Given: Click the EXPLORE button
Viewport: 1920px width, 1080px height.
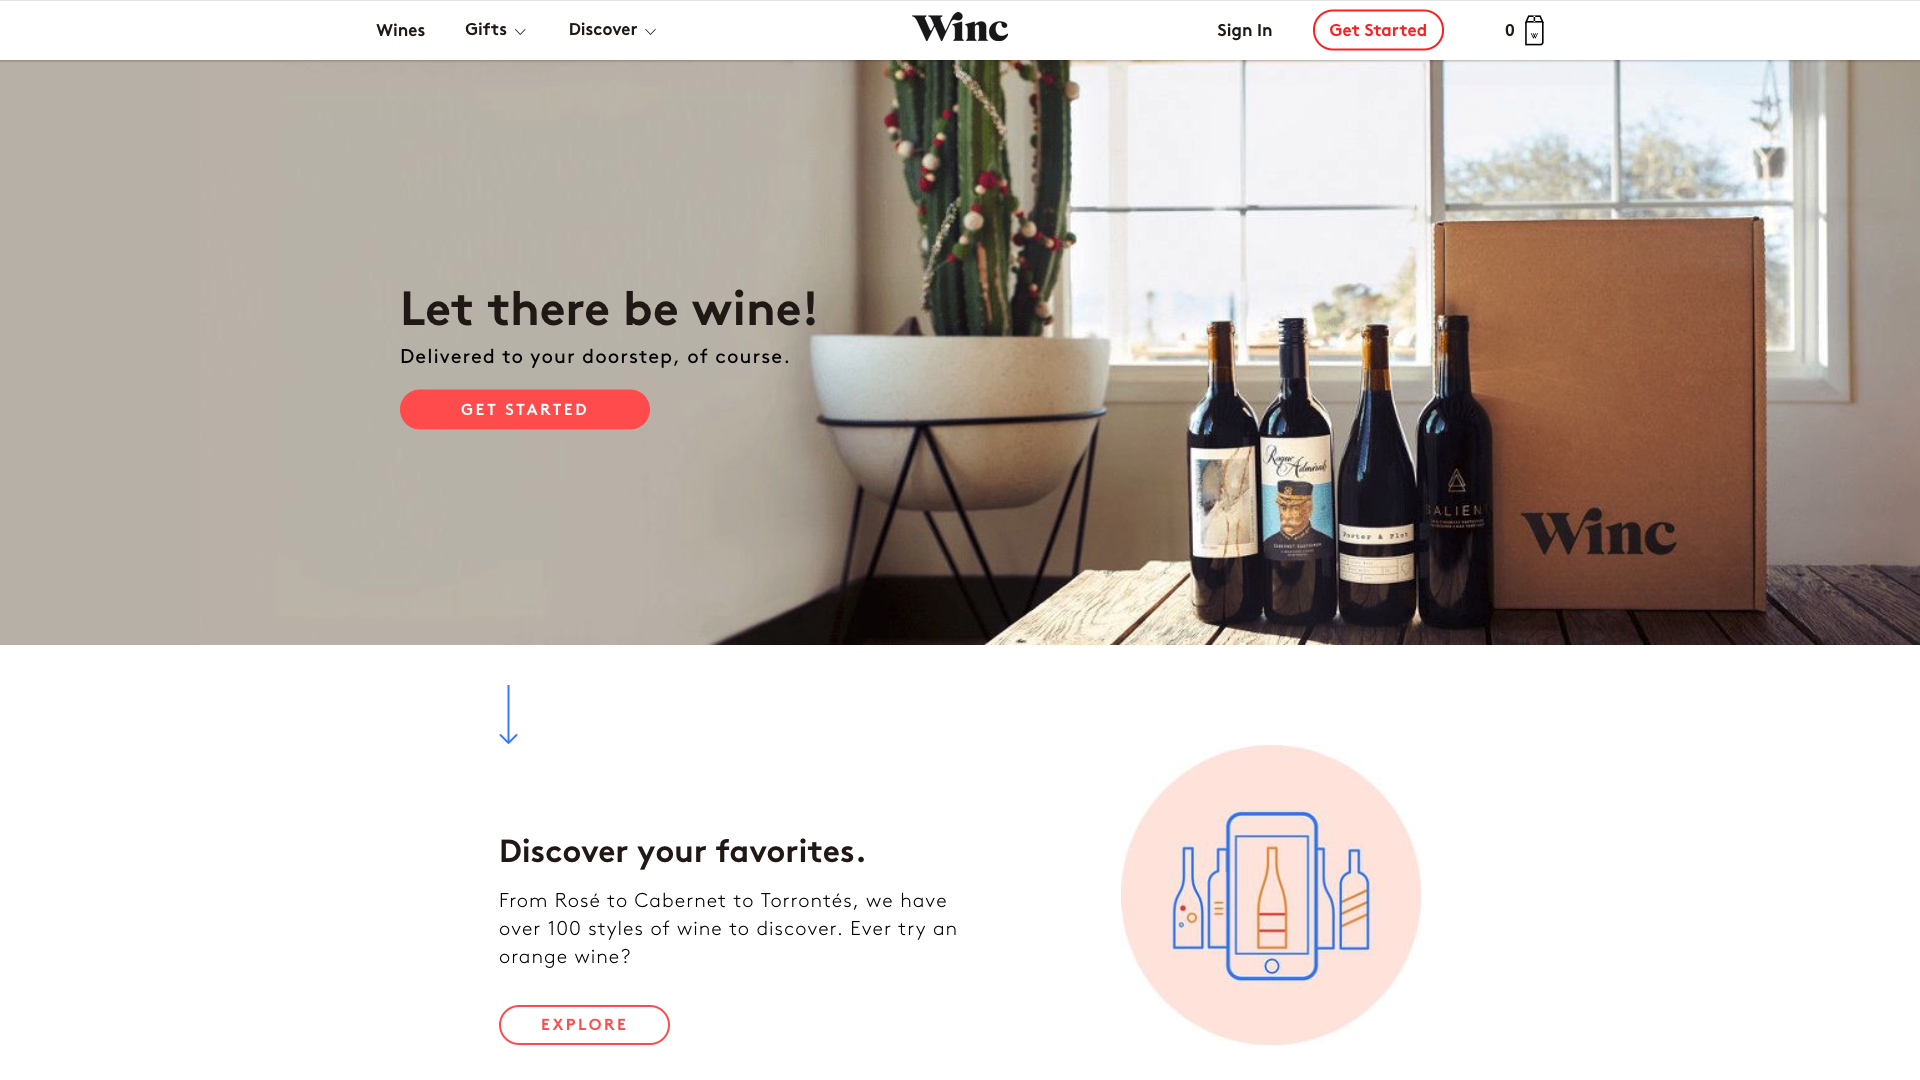Looking at the screenshot, I should coord(584,1024).
